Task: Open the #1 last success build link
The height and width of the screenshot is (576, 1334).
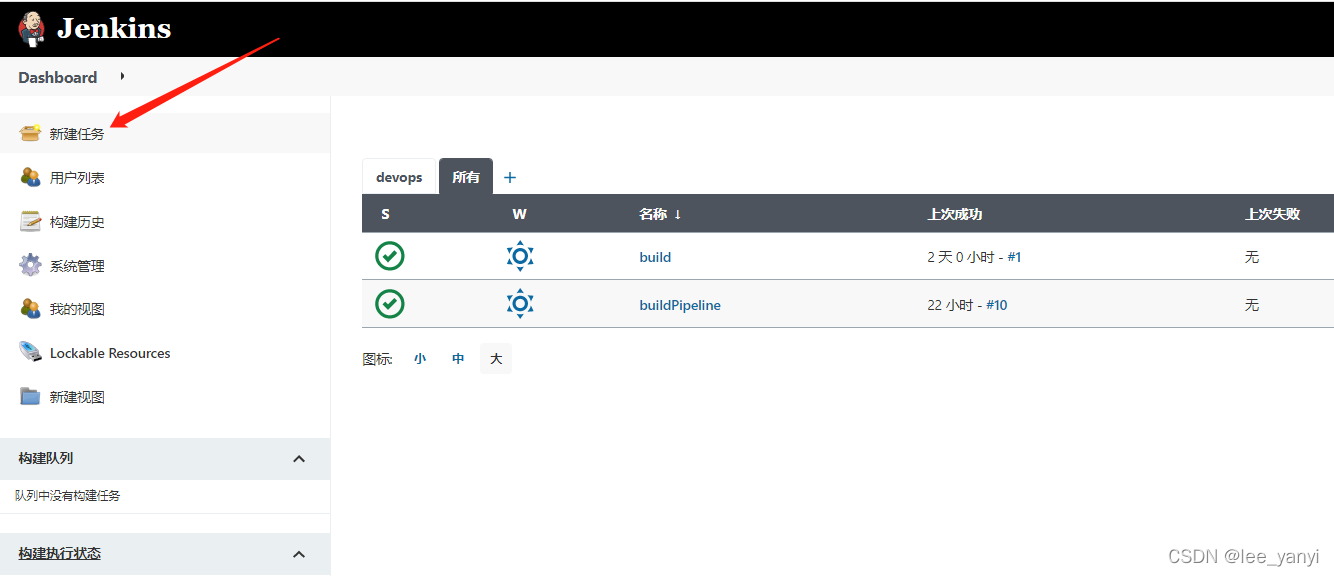Action: click(x=1014, y=257)
